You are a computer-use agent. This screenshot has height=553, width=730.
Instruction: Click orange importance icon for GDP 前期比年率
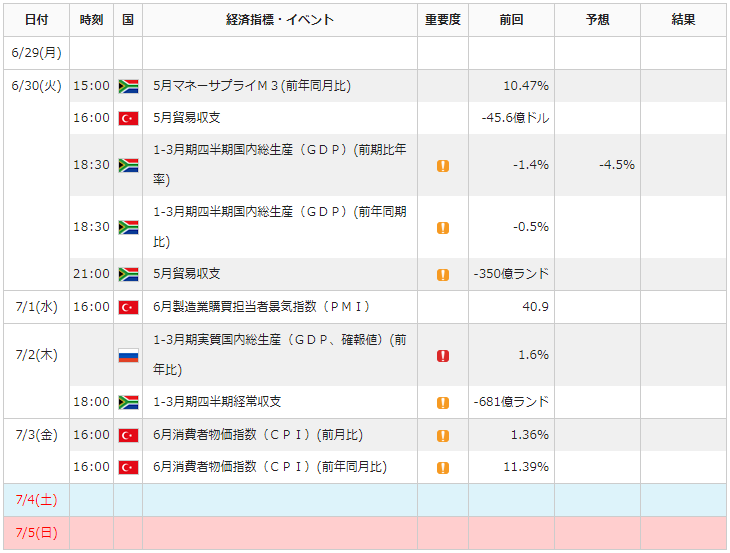tap(443, 166)
